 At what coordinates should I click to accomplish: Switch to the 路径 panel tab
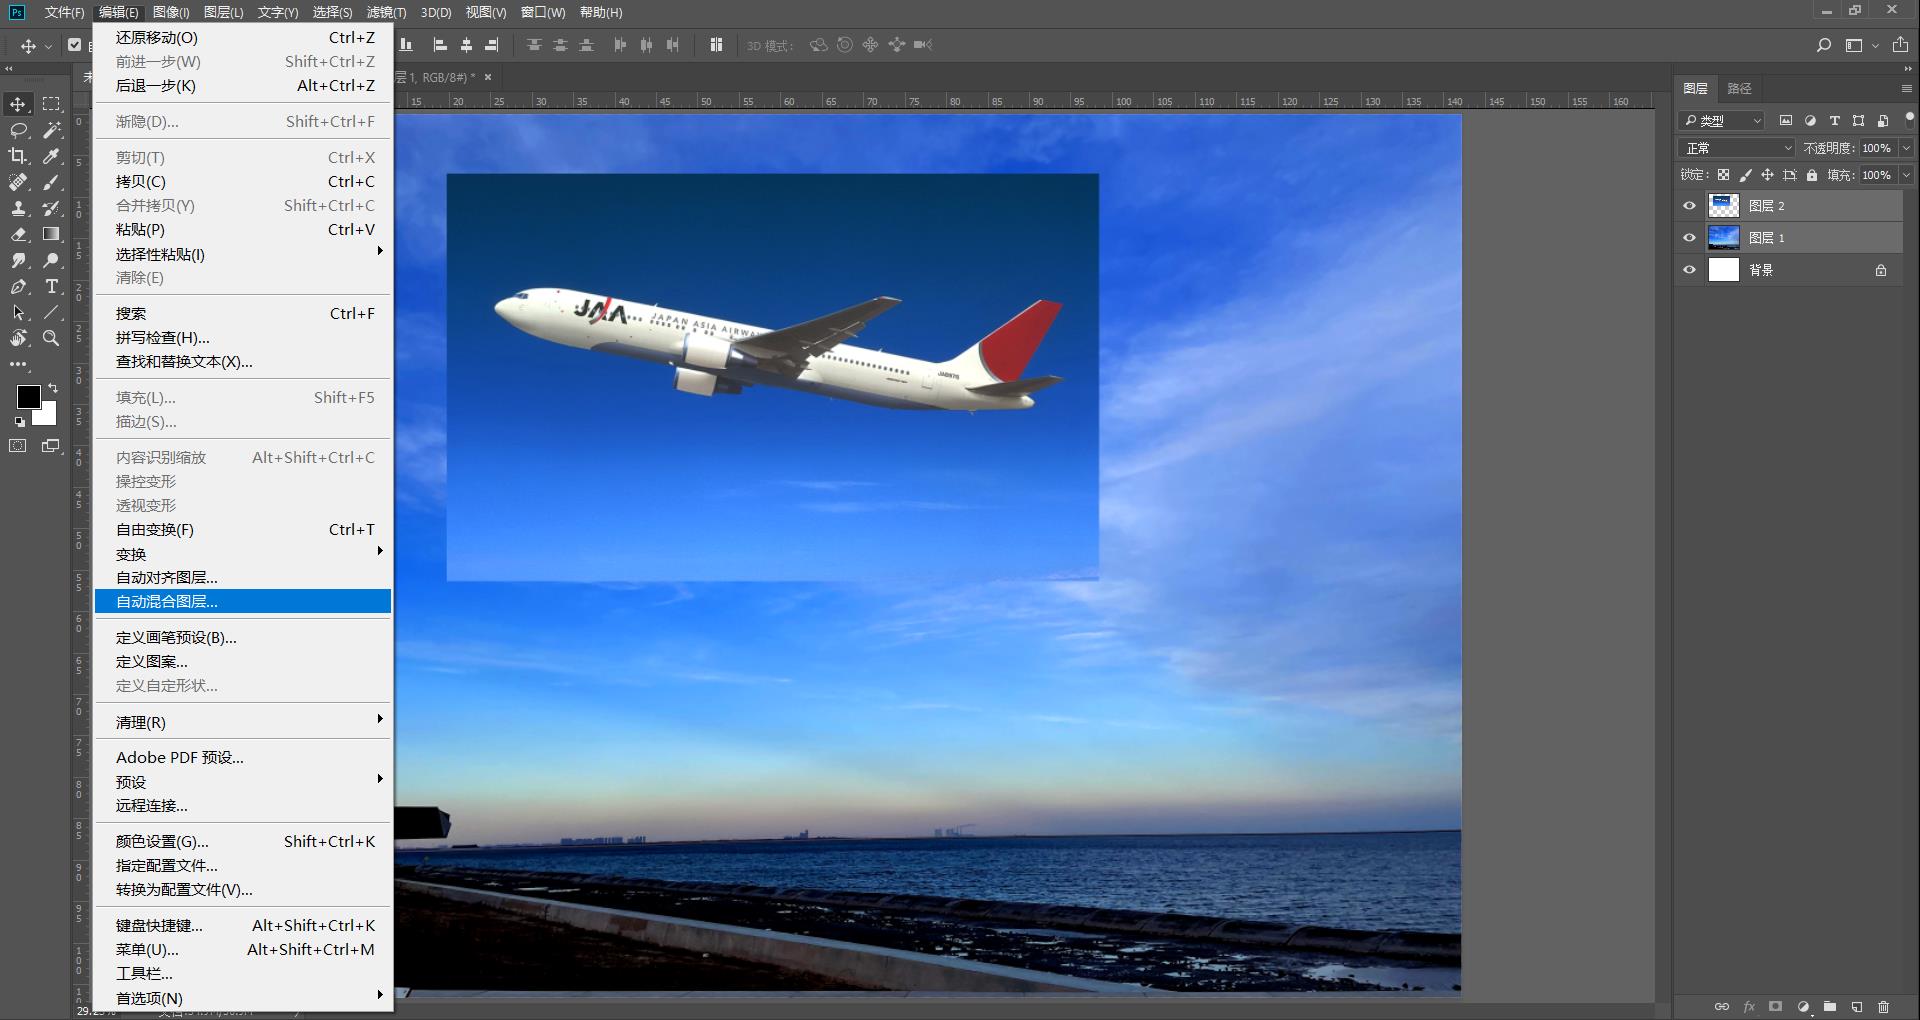tap(1740, 88)
